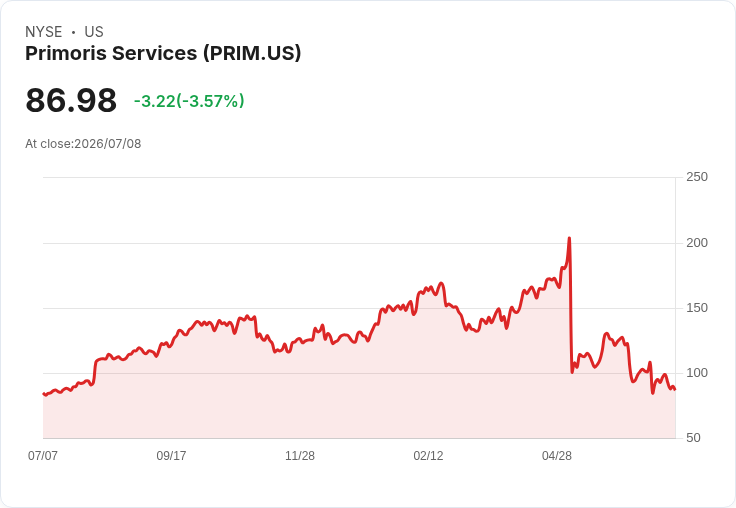Viewport: 736px width, 508px height.
Task: Click the 150 price axis label
Action: [697, 308]
